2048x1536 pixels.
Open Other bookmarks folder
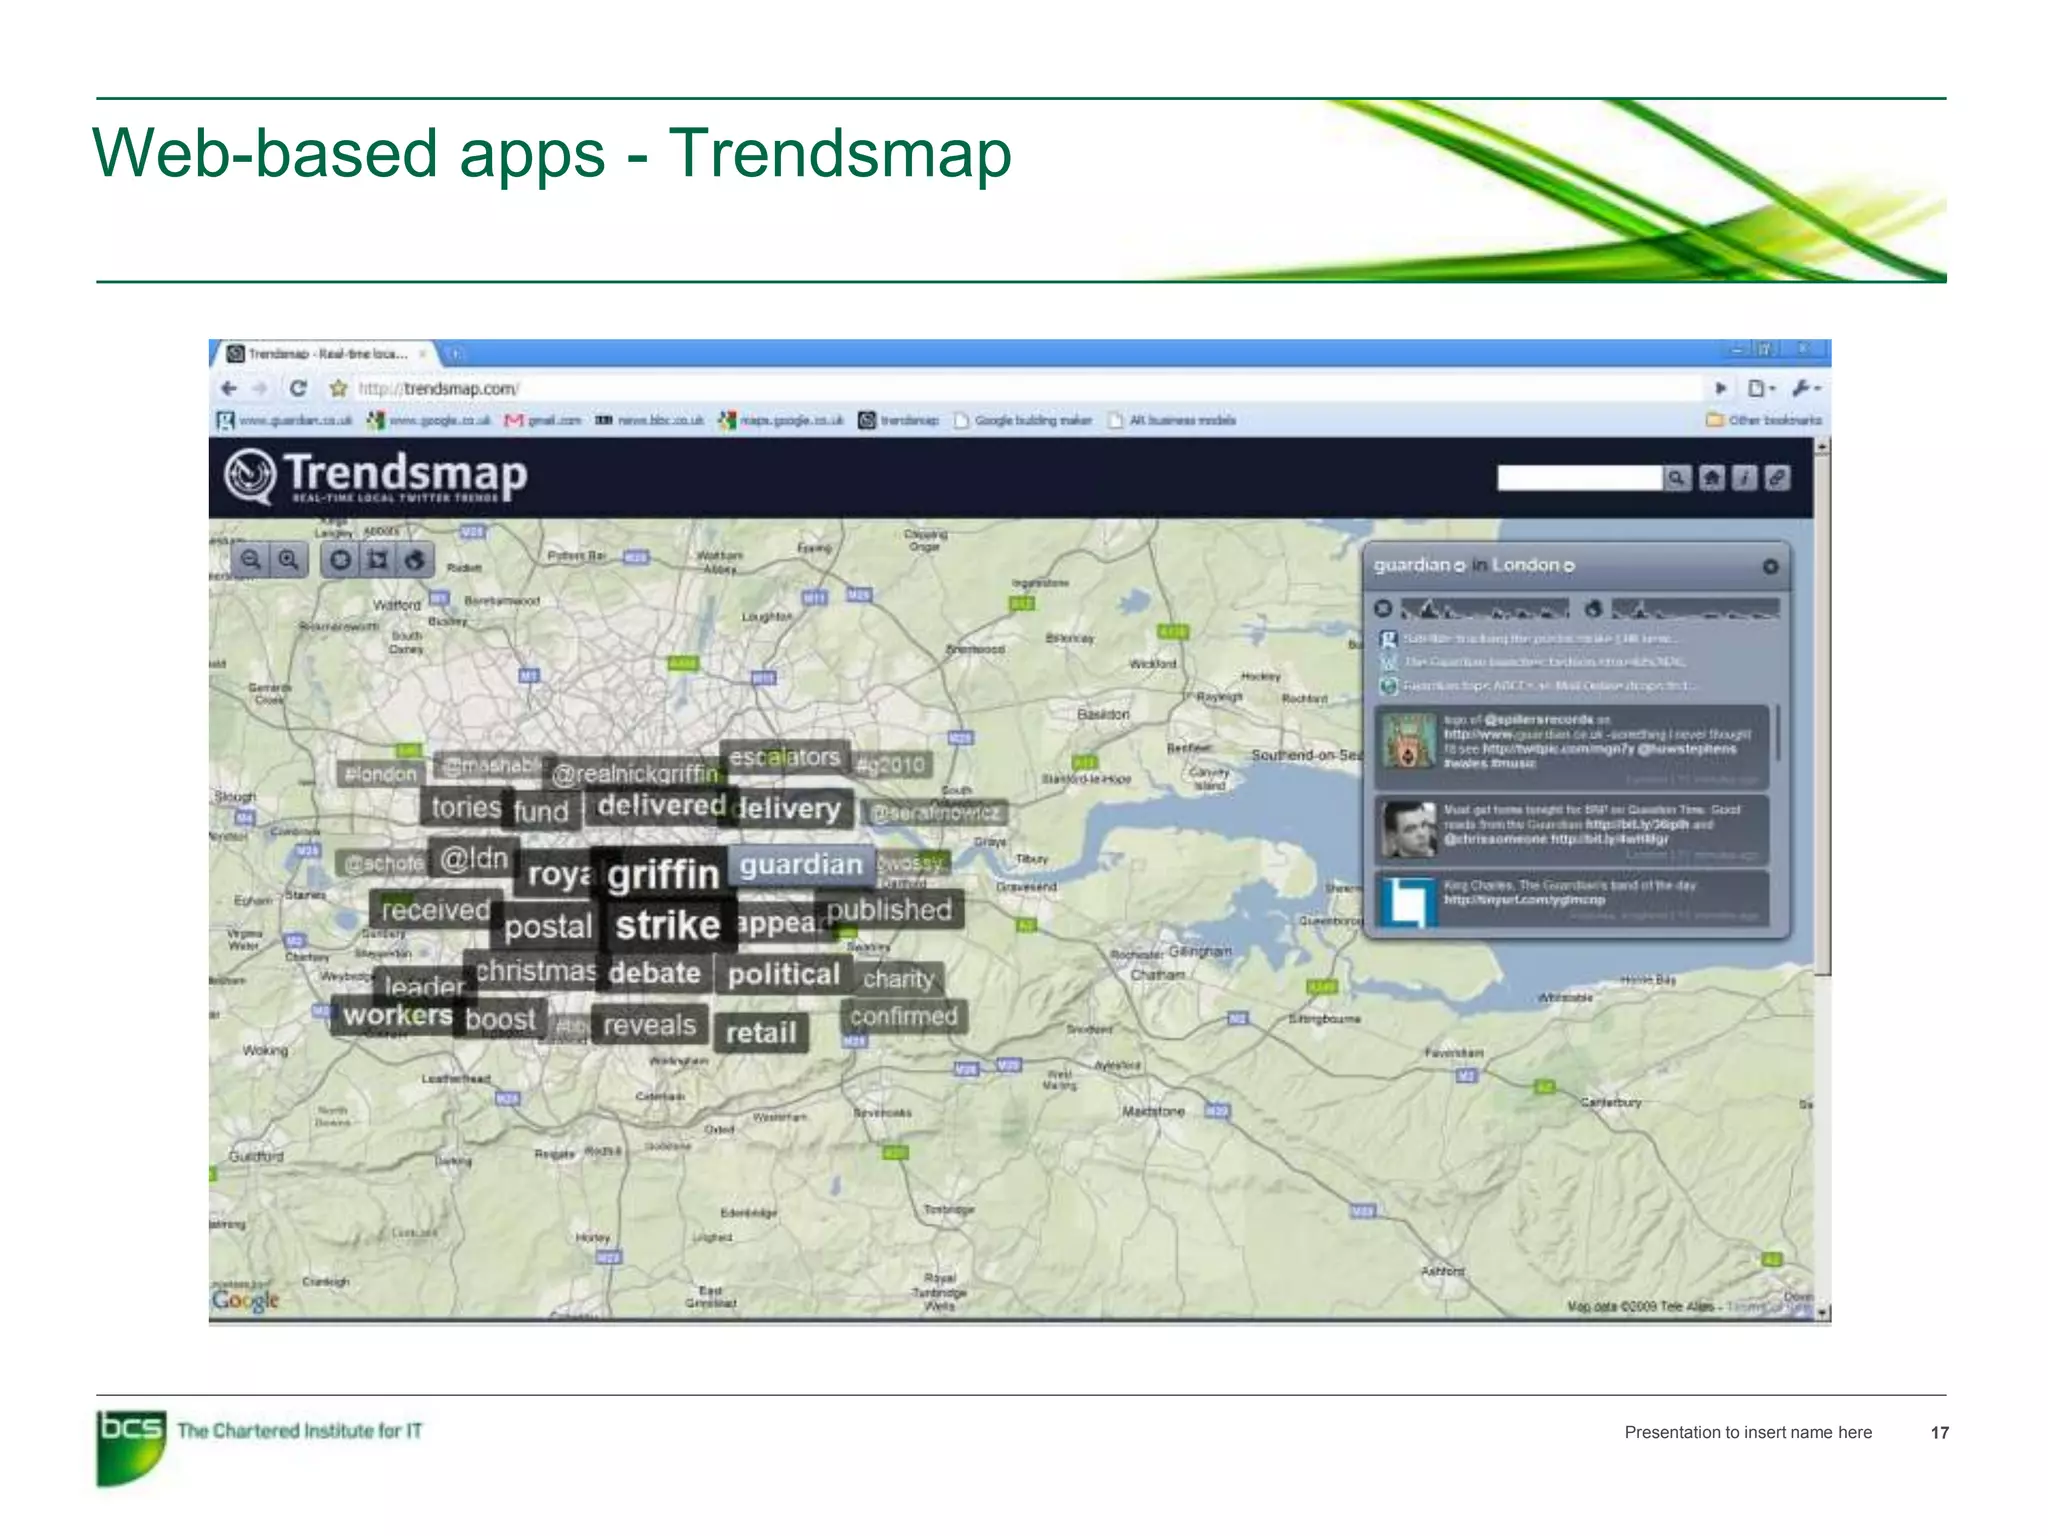1764,420
